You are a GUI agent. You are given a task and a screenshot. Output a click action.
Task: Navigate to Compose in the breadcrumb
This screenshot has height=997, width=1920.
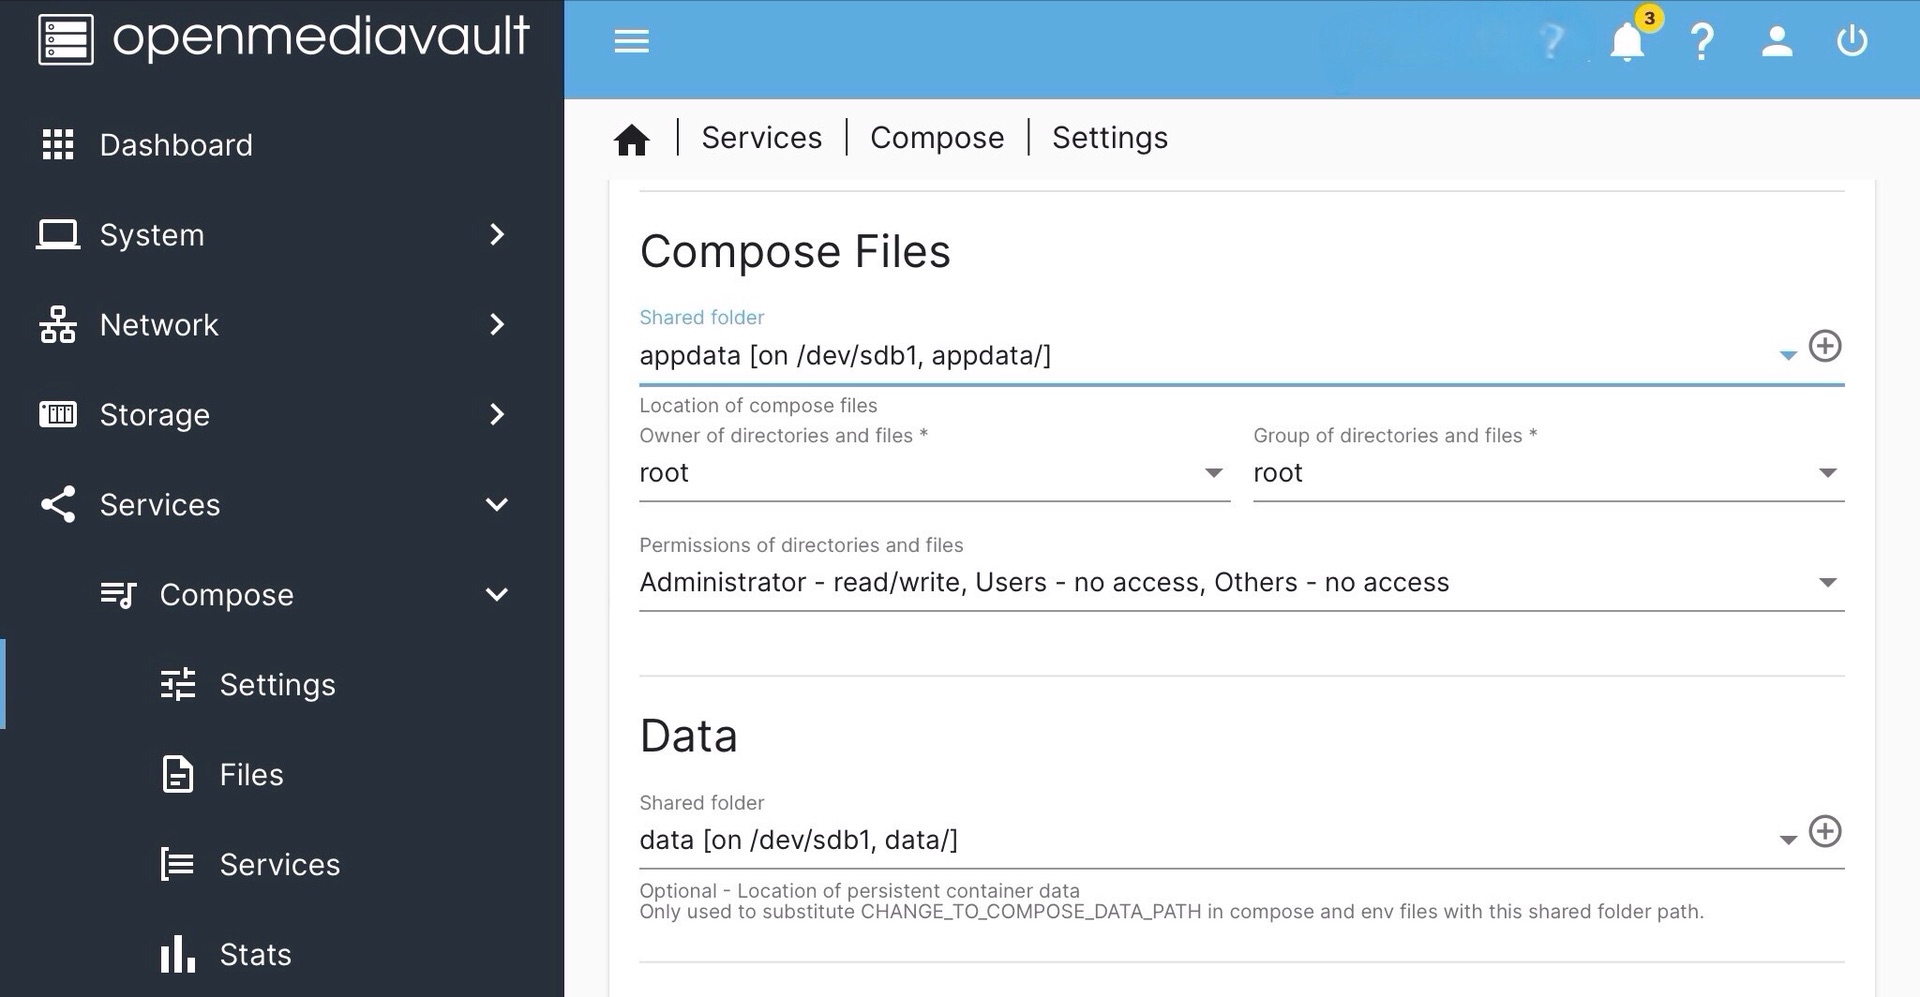point(937,137)
